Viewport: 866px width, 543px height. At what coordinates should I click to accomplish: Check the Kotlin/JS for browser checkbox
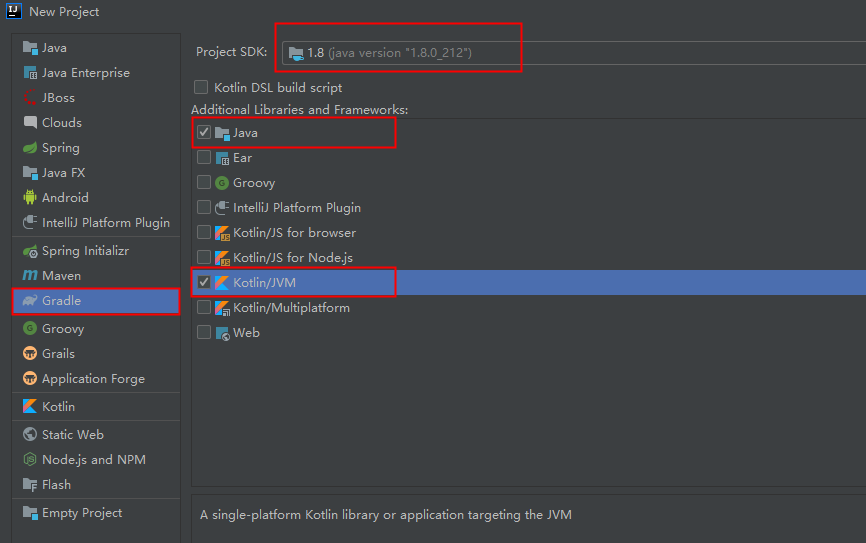204,232
